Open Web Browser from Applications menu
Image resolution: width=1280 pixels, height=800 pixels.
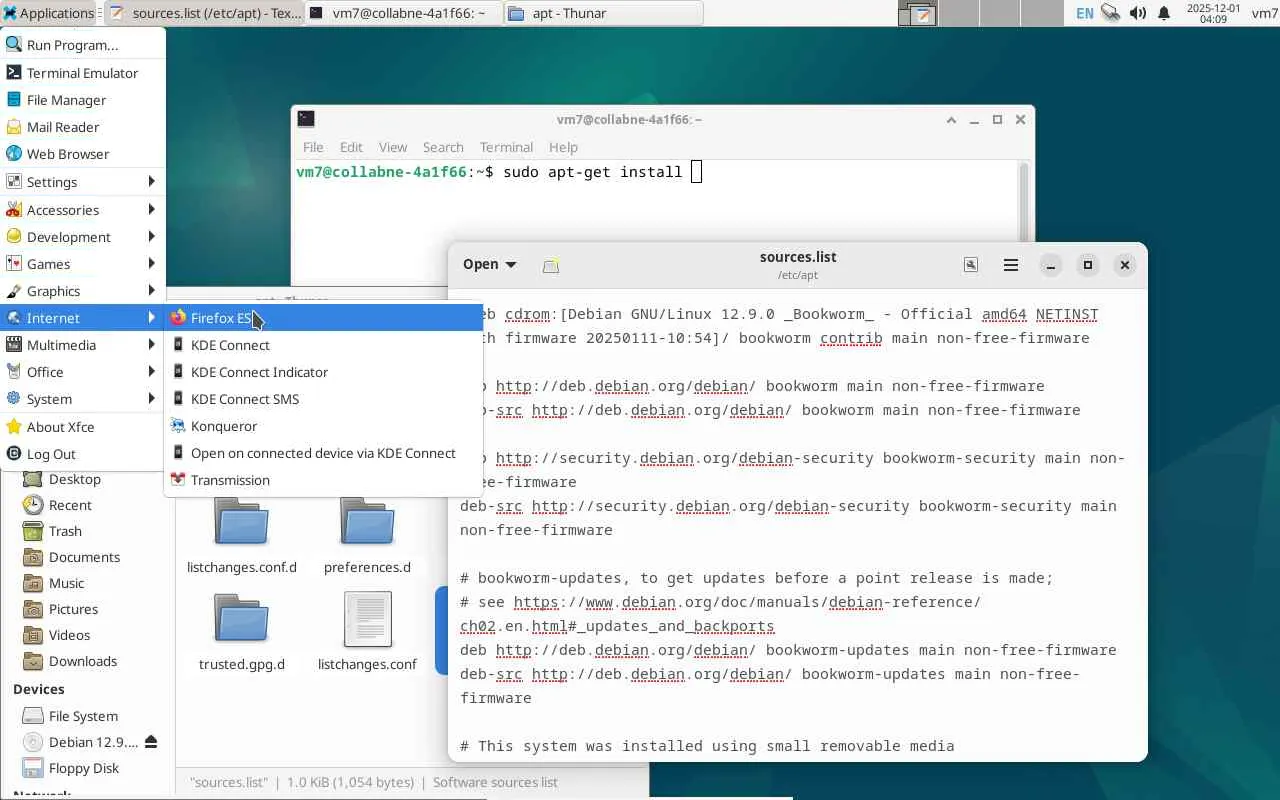pyautogui.click(x=83, y=154)
